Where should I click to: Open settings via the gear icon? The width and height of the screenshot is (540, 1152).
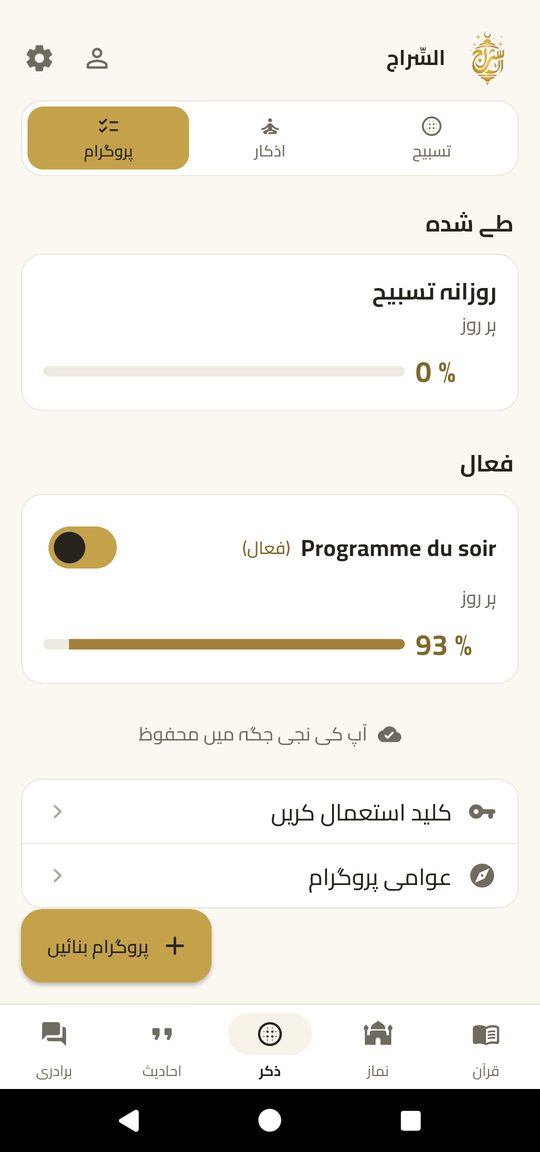pyautogui.click(x=40, y=58)
